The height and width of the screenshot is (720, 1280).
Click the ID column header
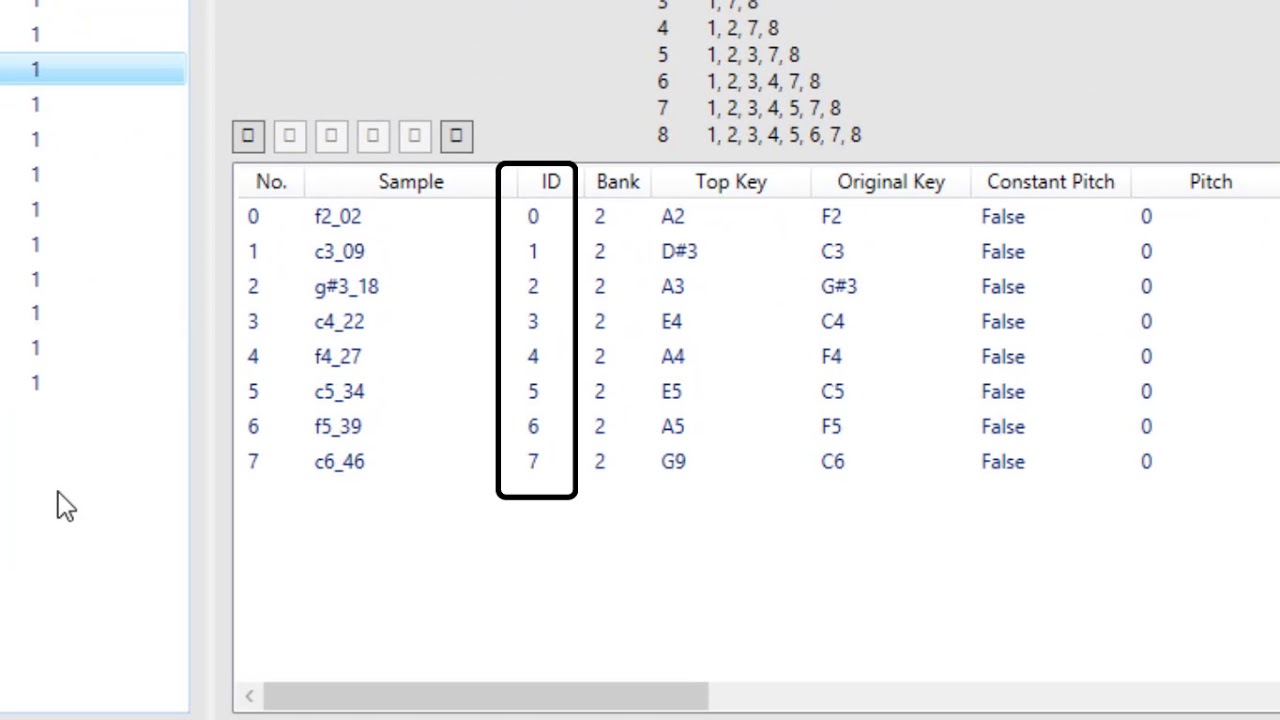551,182
